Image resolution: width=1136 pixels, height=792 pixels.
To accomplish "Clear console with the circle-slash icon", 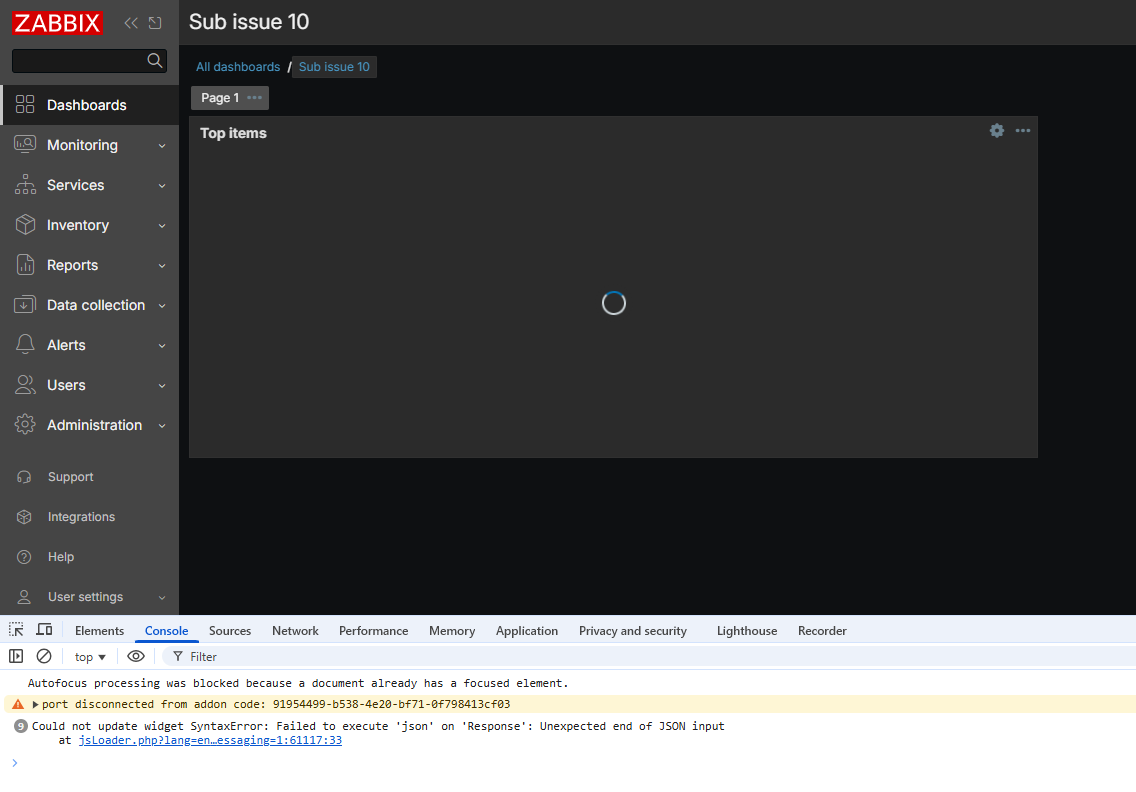I will [x=44, y=657].
